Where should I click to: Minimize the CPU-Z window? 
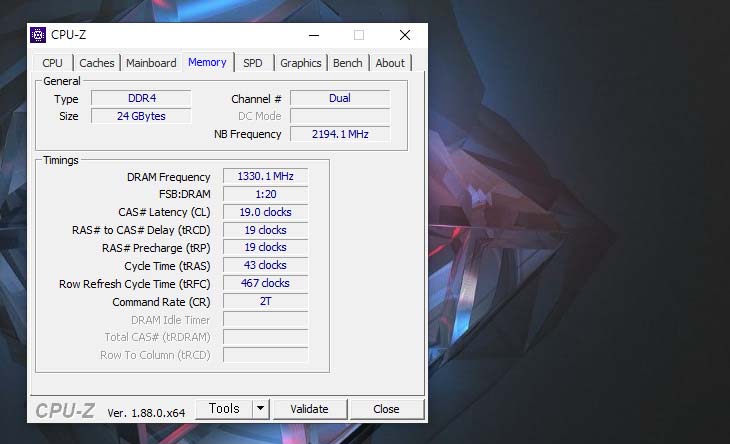[314, 35]
